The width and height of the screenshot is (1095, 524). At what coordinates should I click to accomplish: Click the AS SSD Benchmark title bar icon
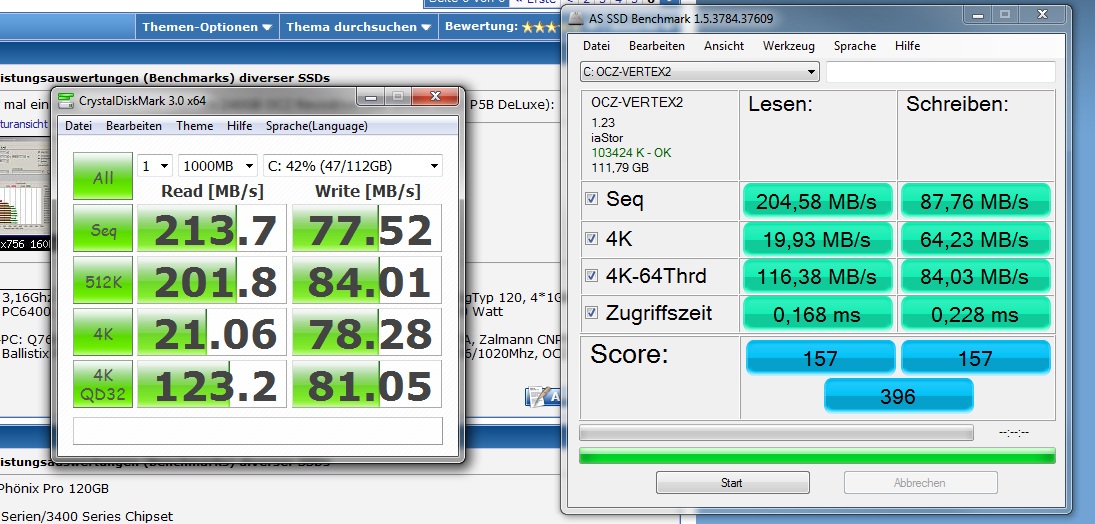575,19
